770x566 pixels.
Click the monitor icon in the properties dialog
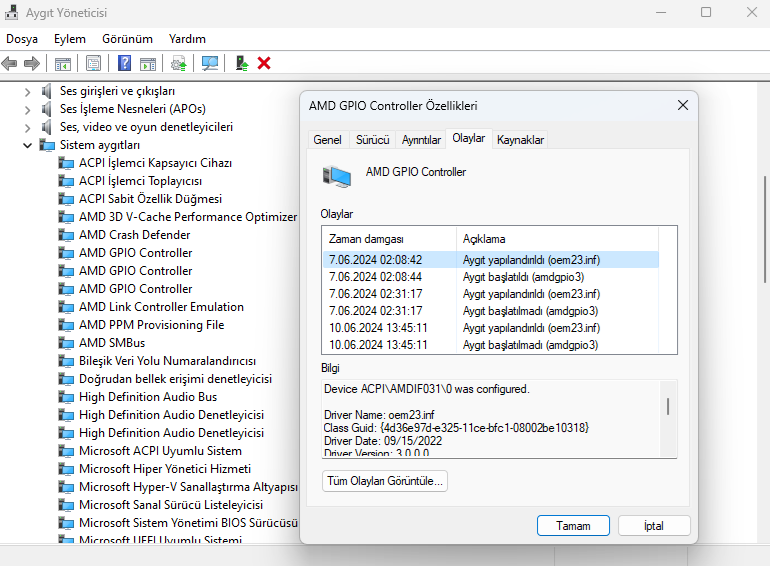pyautogui.click(x=337, y=177)
